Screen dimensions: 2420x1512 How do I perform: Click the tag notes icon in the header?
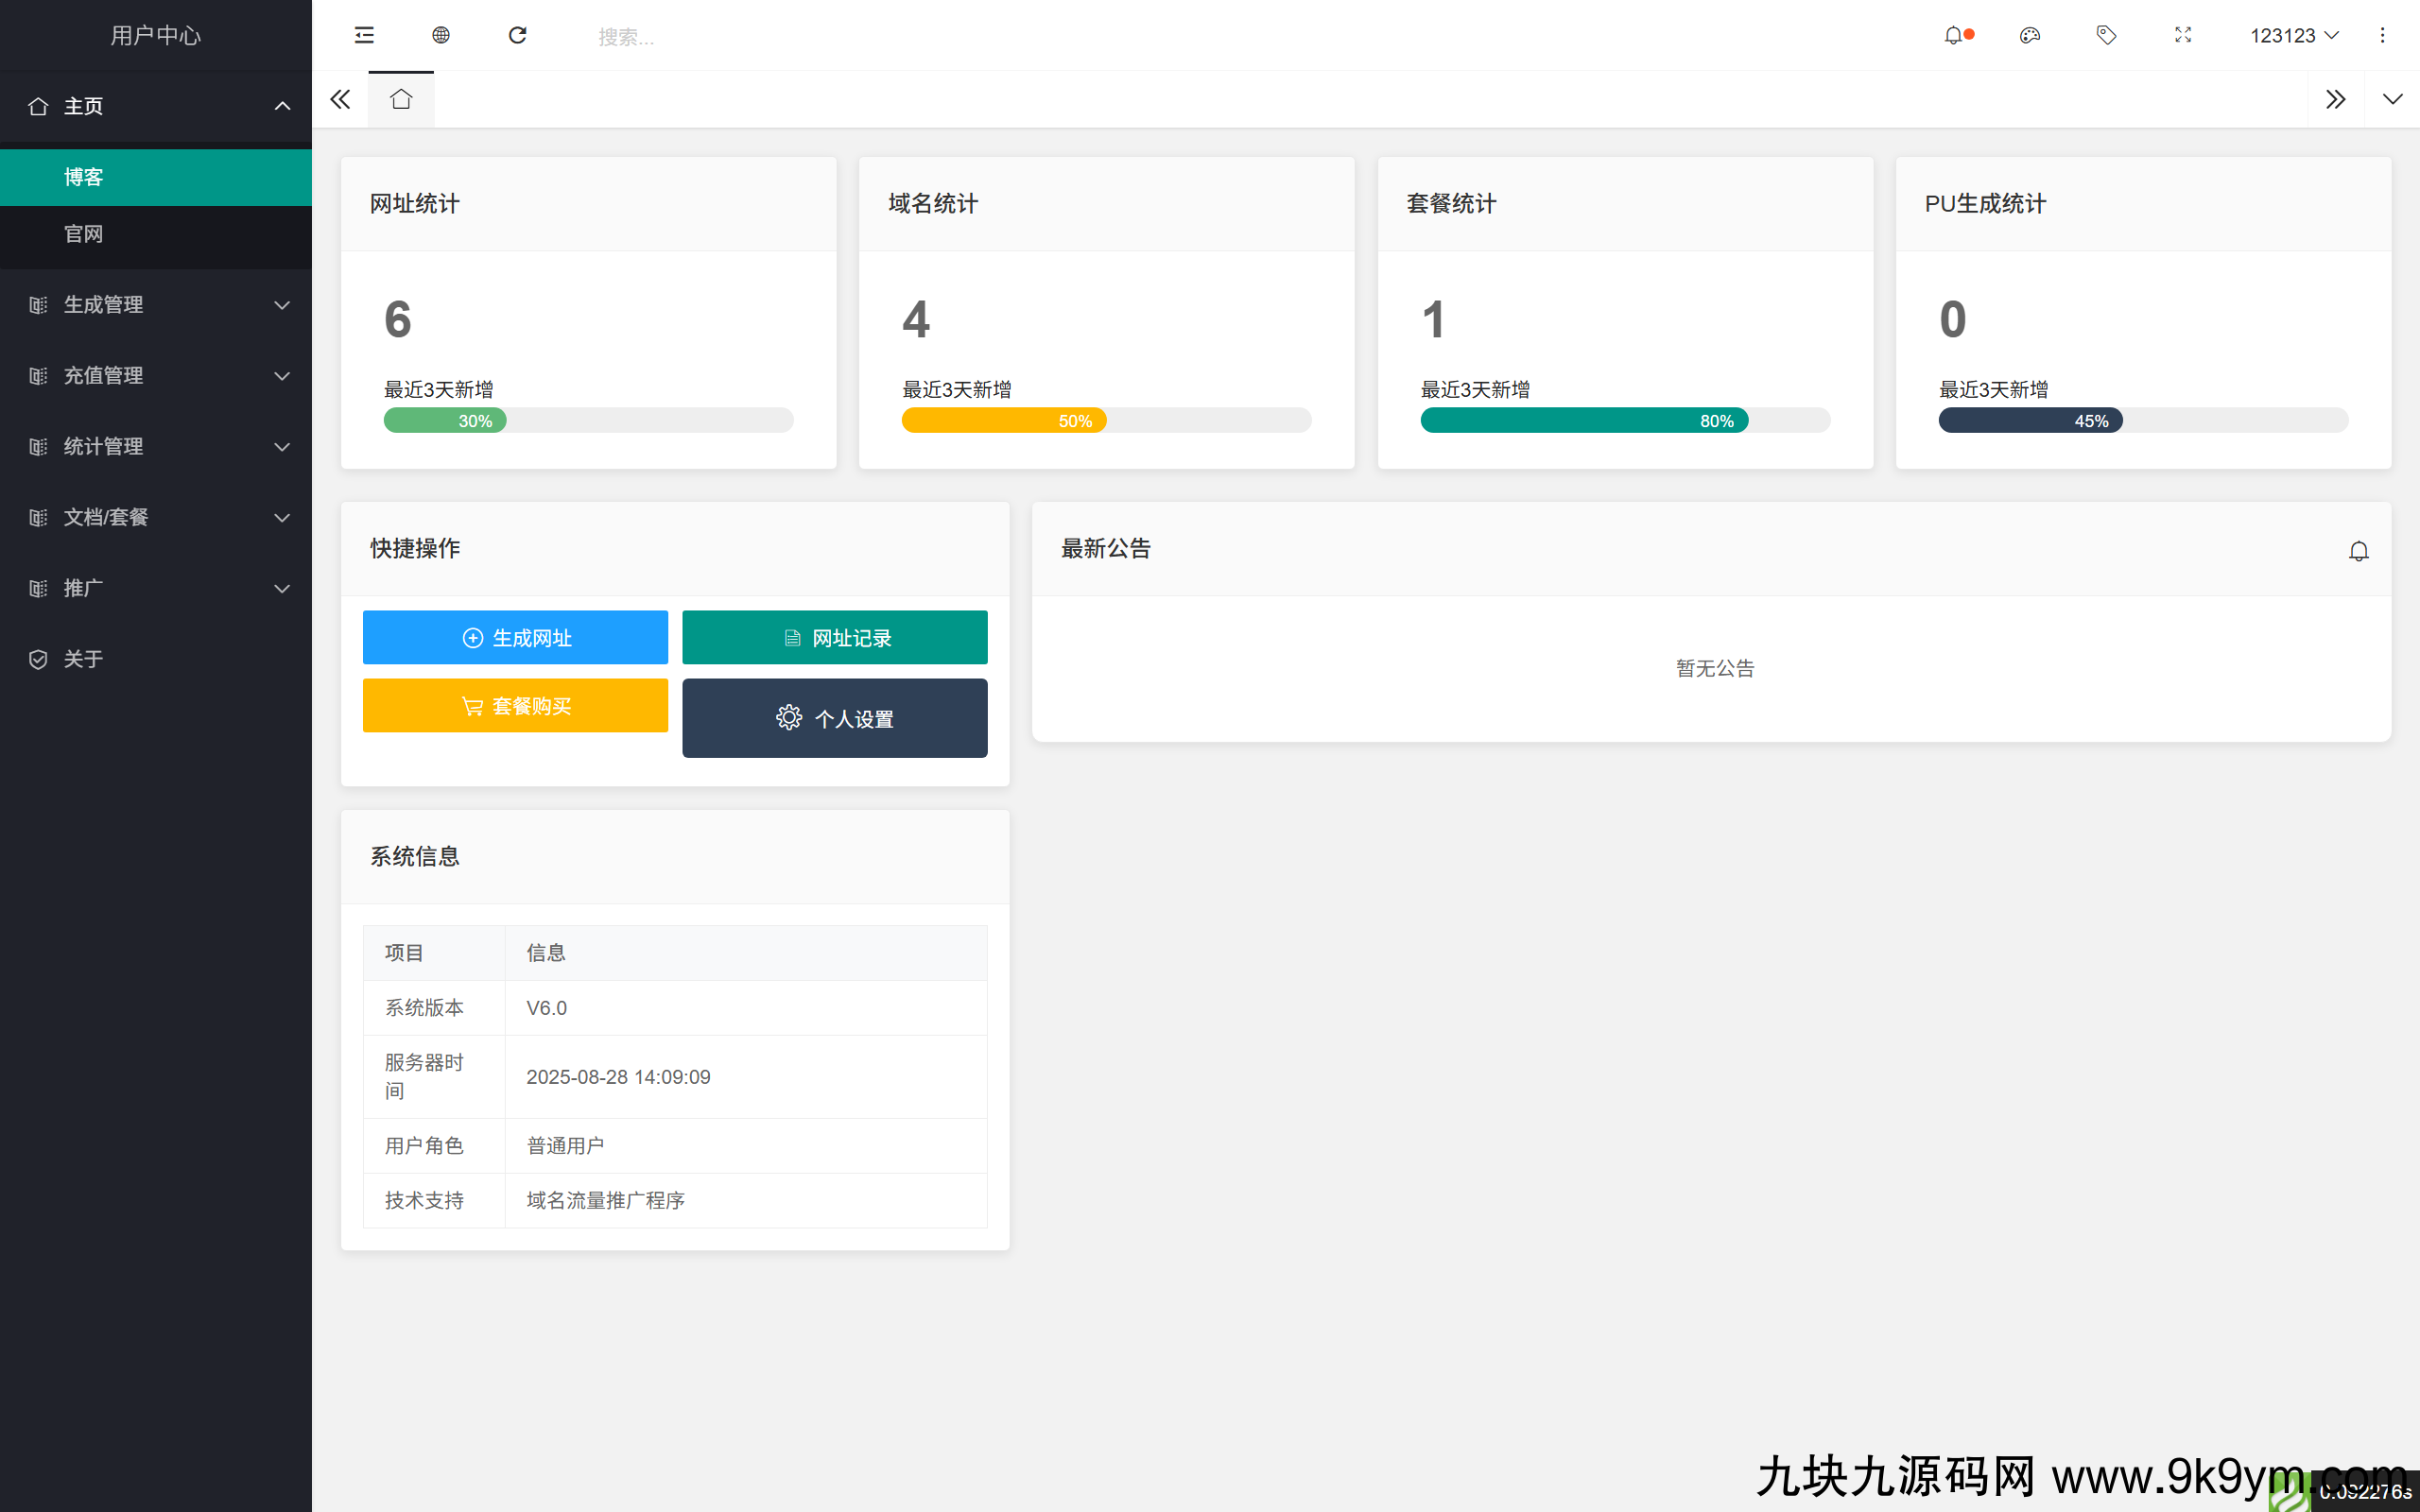coord(2106,35)
